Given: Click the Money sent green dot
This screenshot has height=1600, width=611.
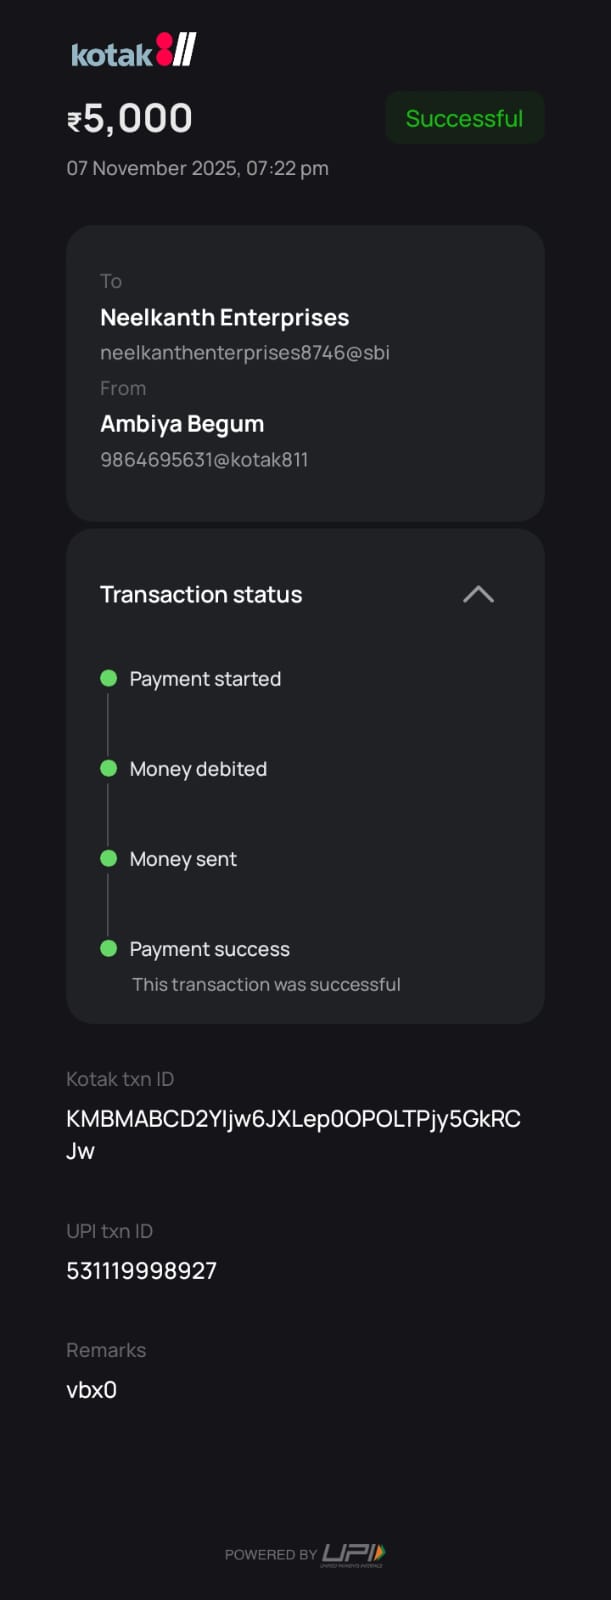Looking at the screenshot, I should tap(109, 858).
